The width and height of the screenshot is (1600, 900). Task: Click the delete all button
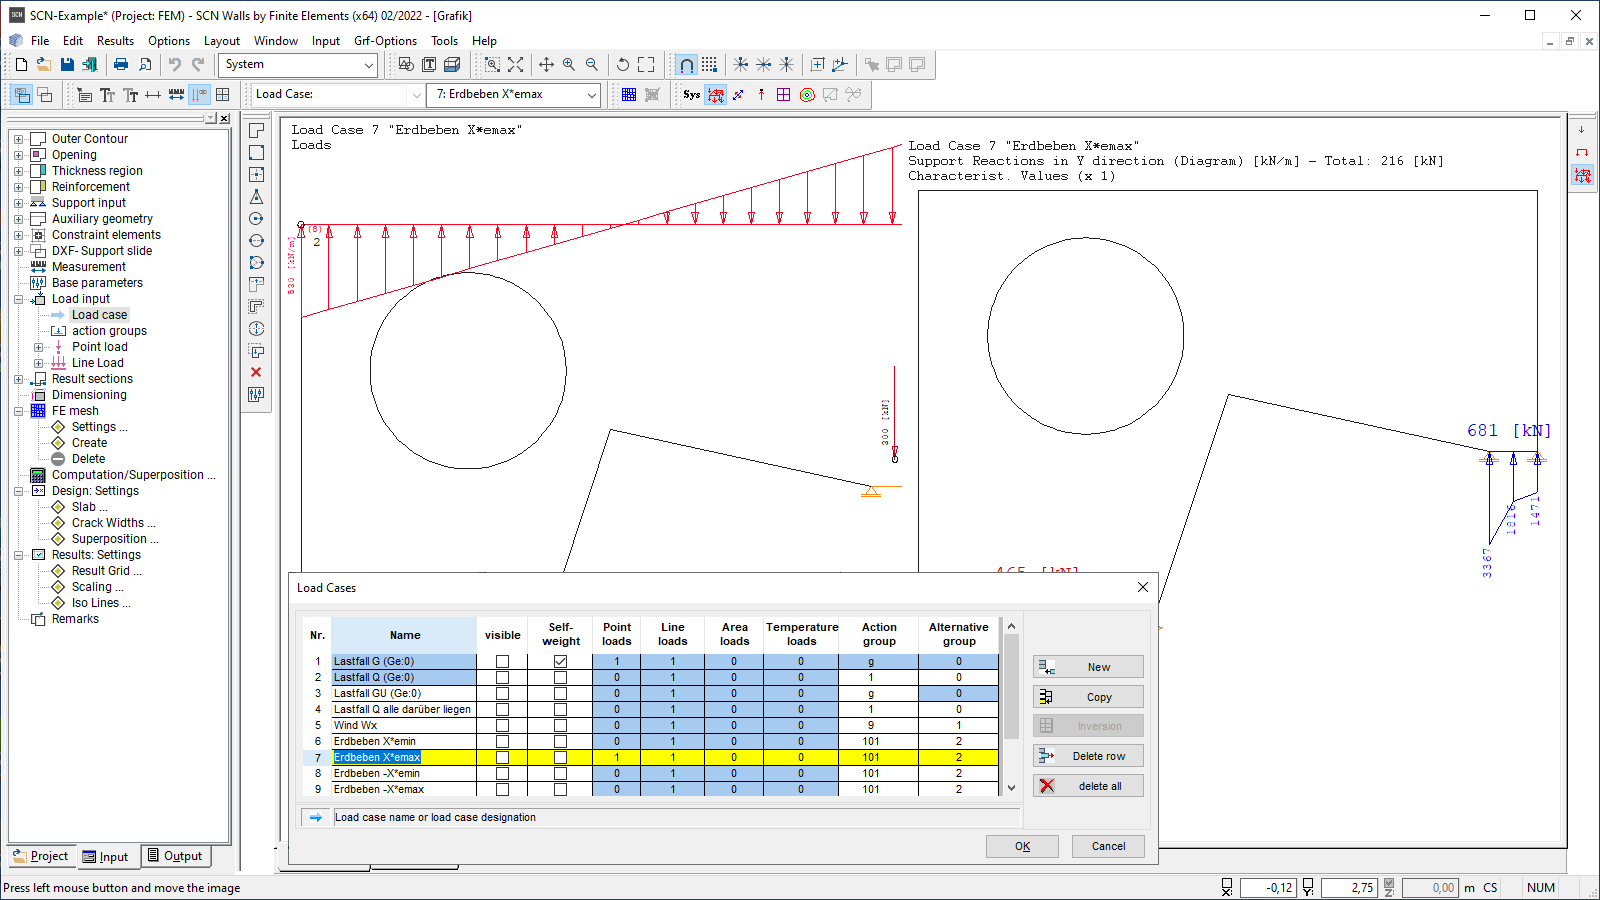coord(1088,786)
